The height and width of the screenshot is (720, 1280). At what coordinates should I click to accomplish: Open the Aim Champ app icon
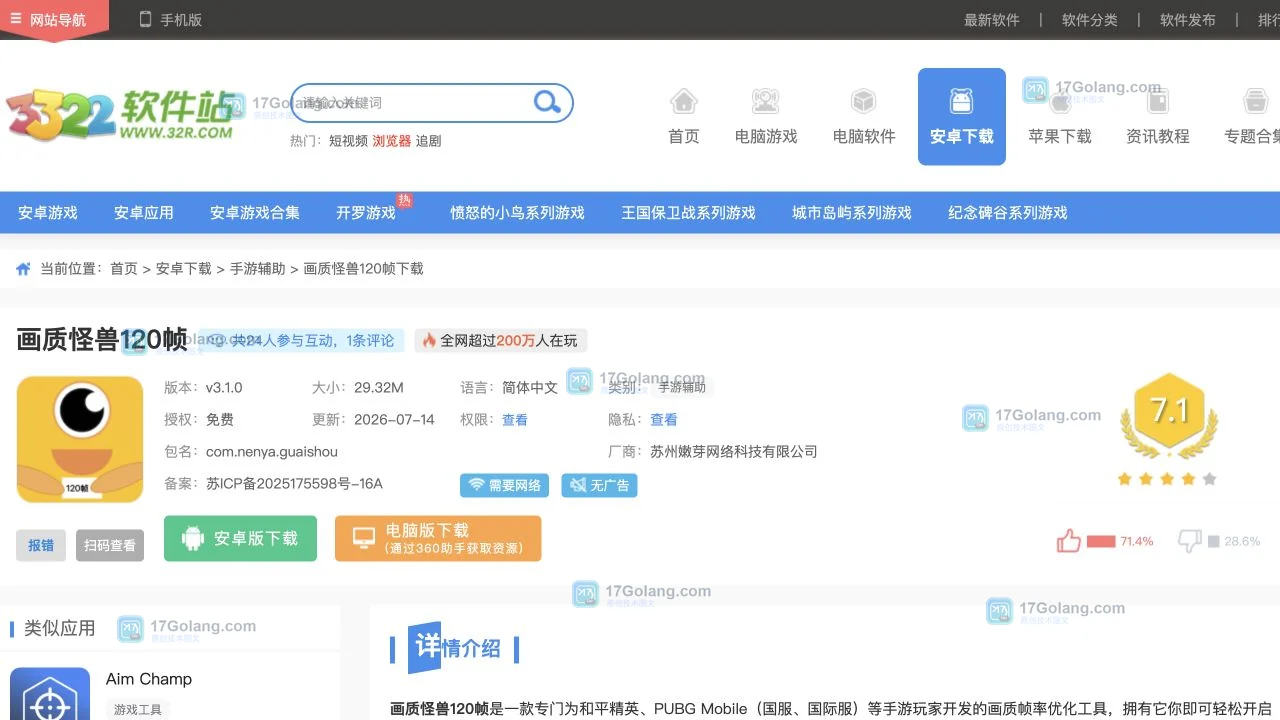click(50, 693)
